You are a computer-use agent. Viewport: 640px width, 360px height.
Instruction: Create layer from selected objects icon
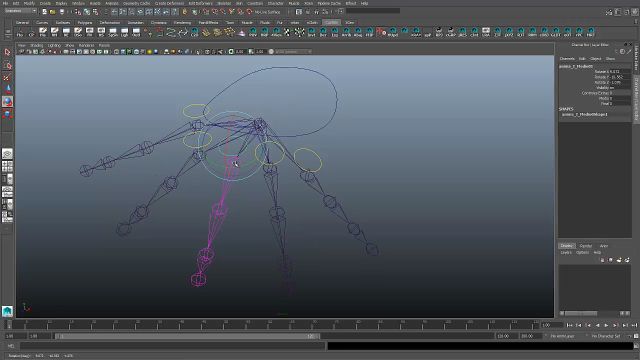coord(627,260)
